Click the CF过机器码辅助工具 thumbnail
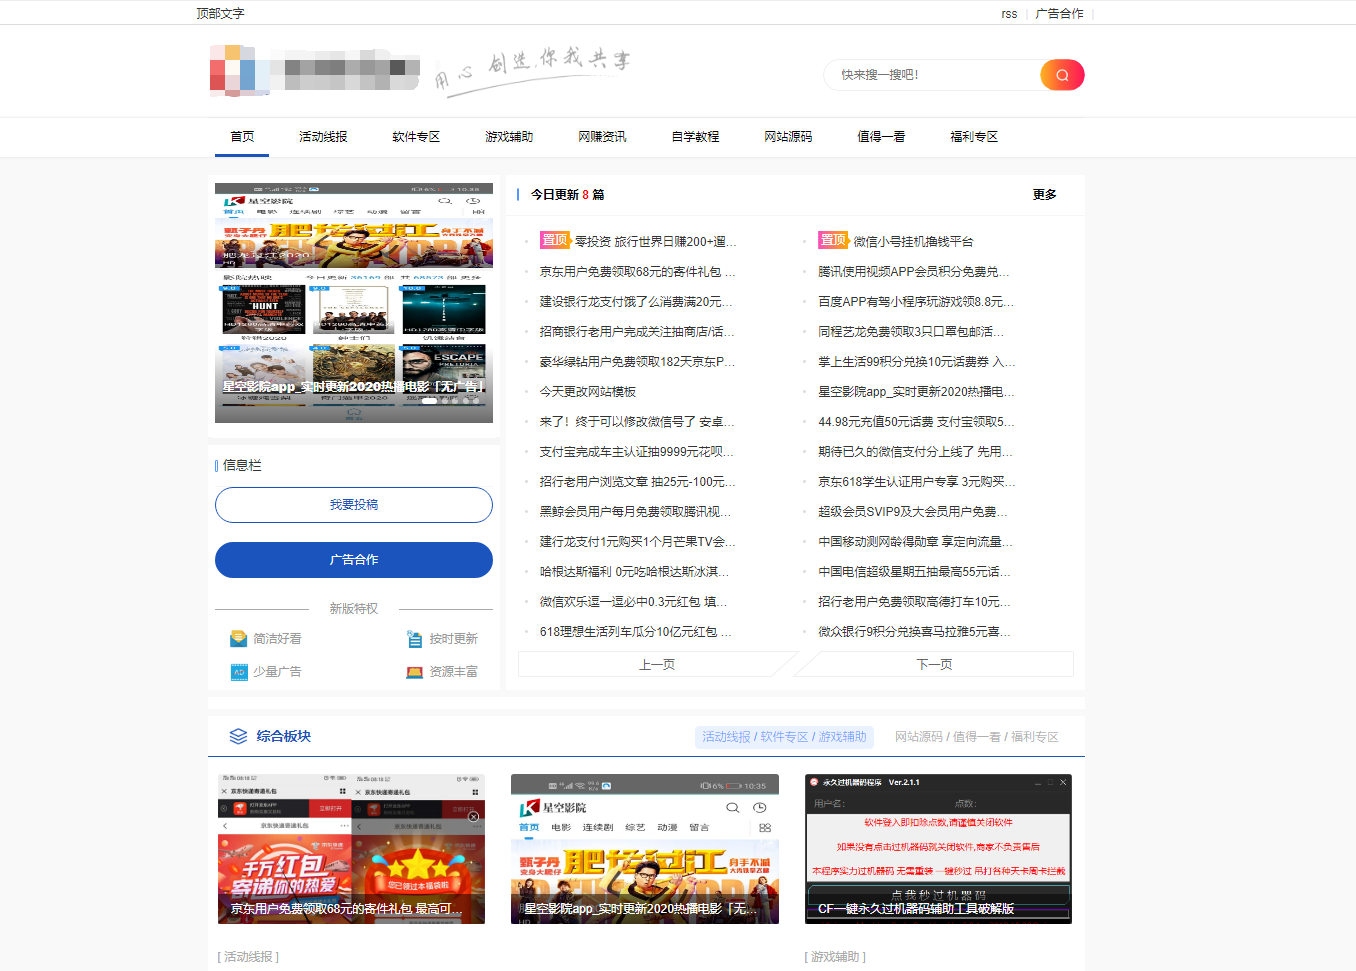The width and height of the screenshot is (1356, 971). (x=937, y=848)
